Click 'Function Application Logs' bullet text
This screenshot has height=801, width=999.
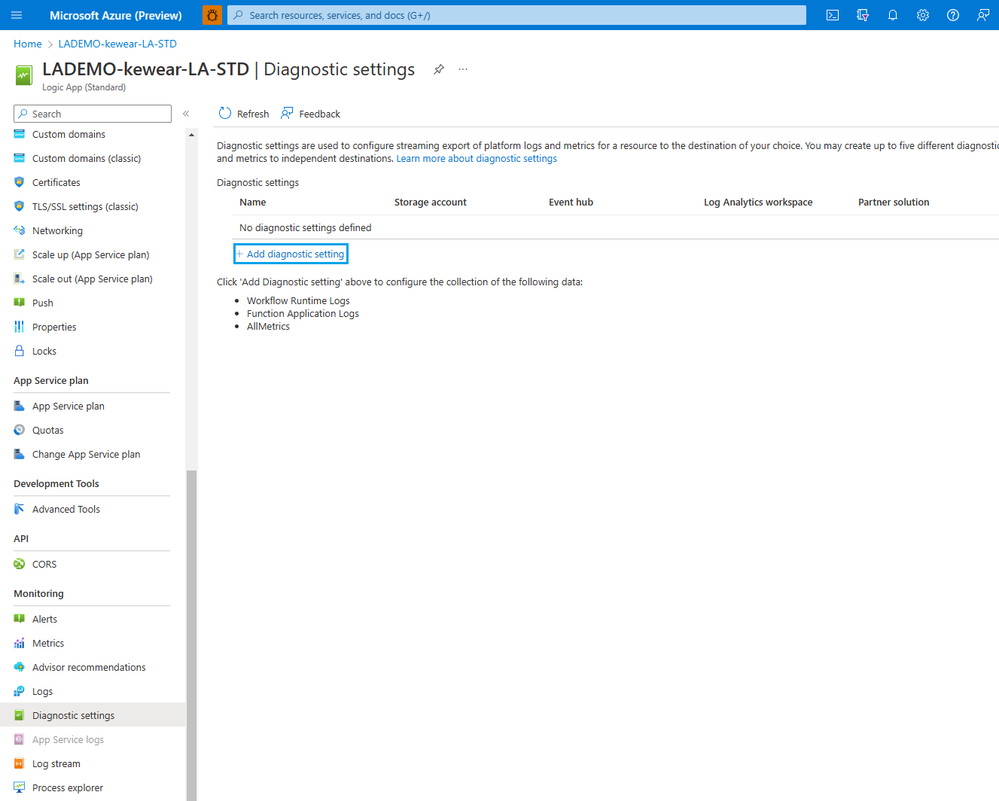[x=303, y=314]
